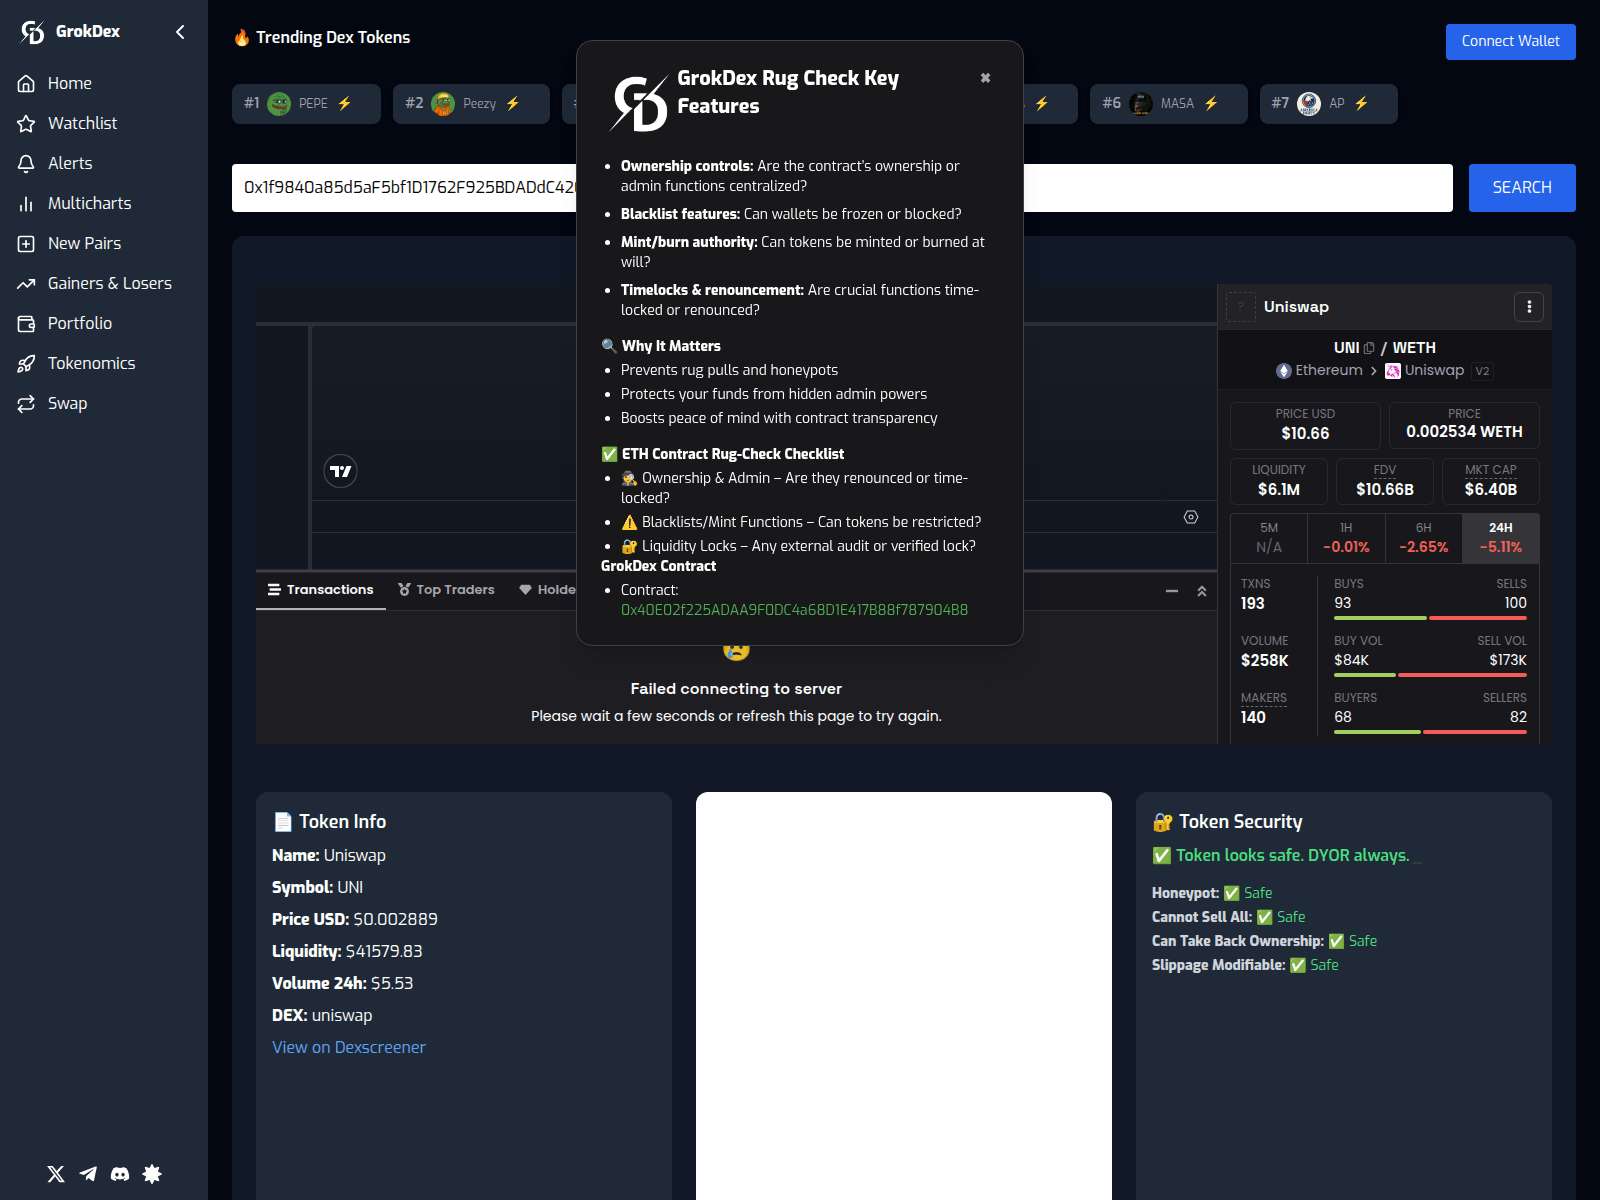Select the 5M timeframe
1600x1200 pixels.
point(1269,537)
